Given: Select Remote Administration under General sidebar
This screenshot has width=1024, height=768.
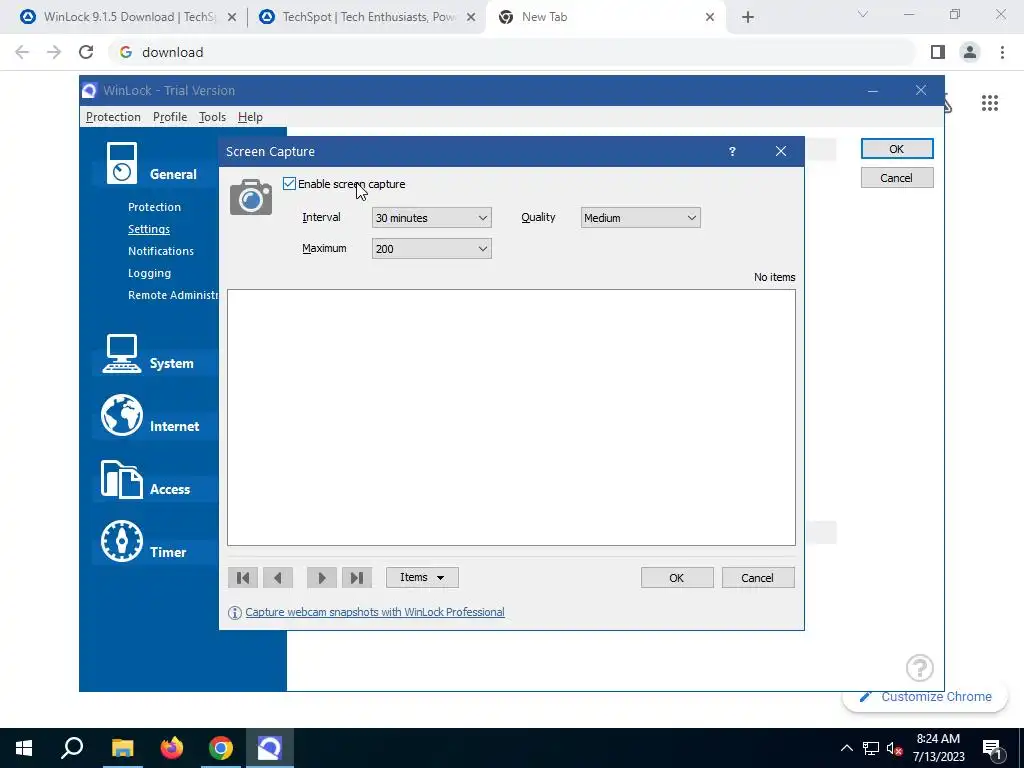Looking at the screenshot, I should pos(173,295).
